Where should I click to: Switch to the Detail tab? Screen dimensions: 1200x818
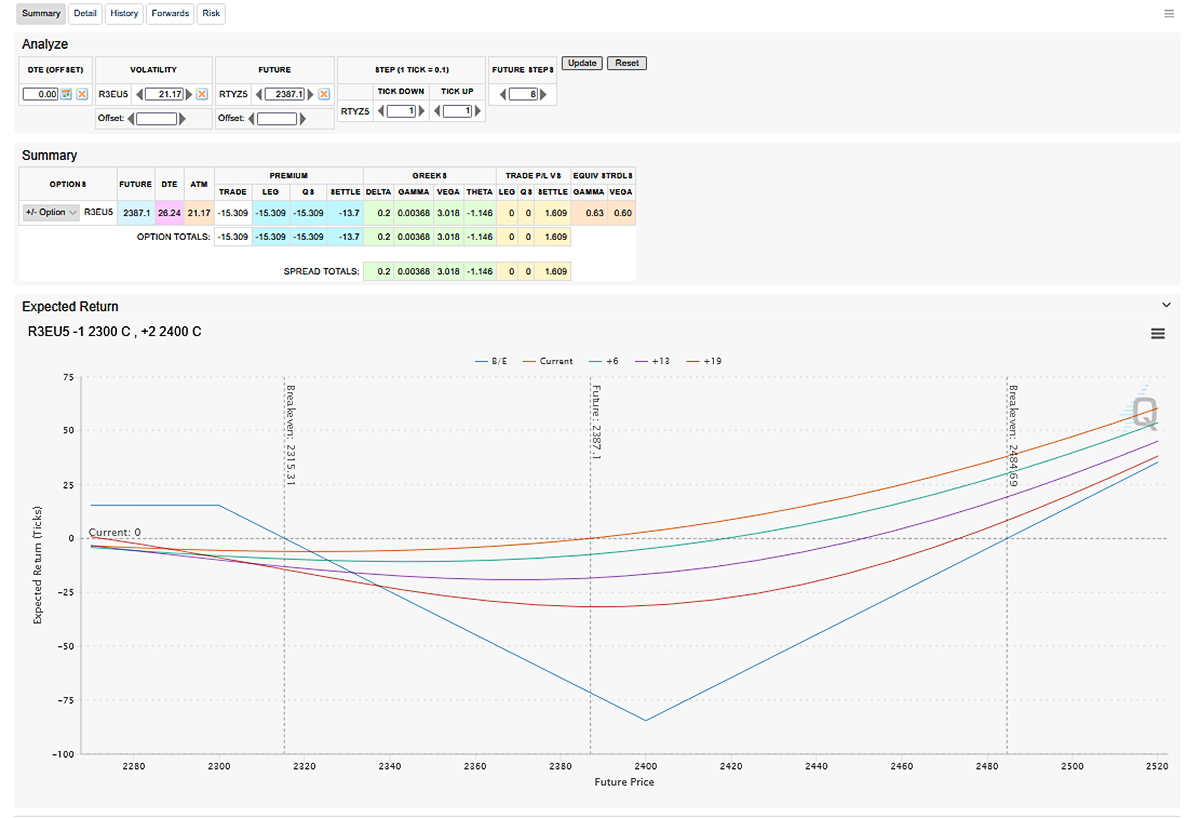pos(85,14)
